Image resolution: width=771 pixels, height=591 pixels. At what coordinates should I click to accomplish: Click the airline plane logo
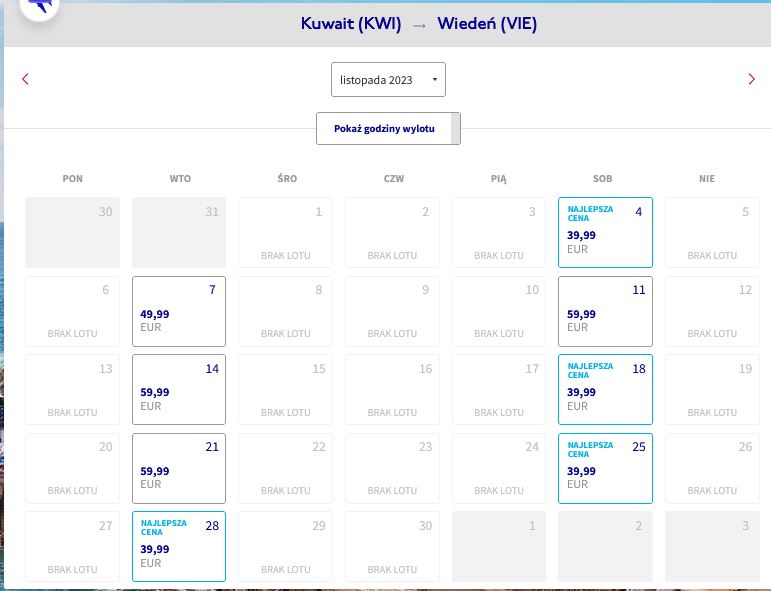click(x=40, y=6)
